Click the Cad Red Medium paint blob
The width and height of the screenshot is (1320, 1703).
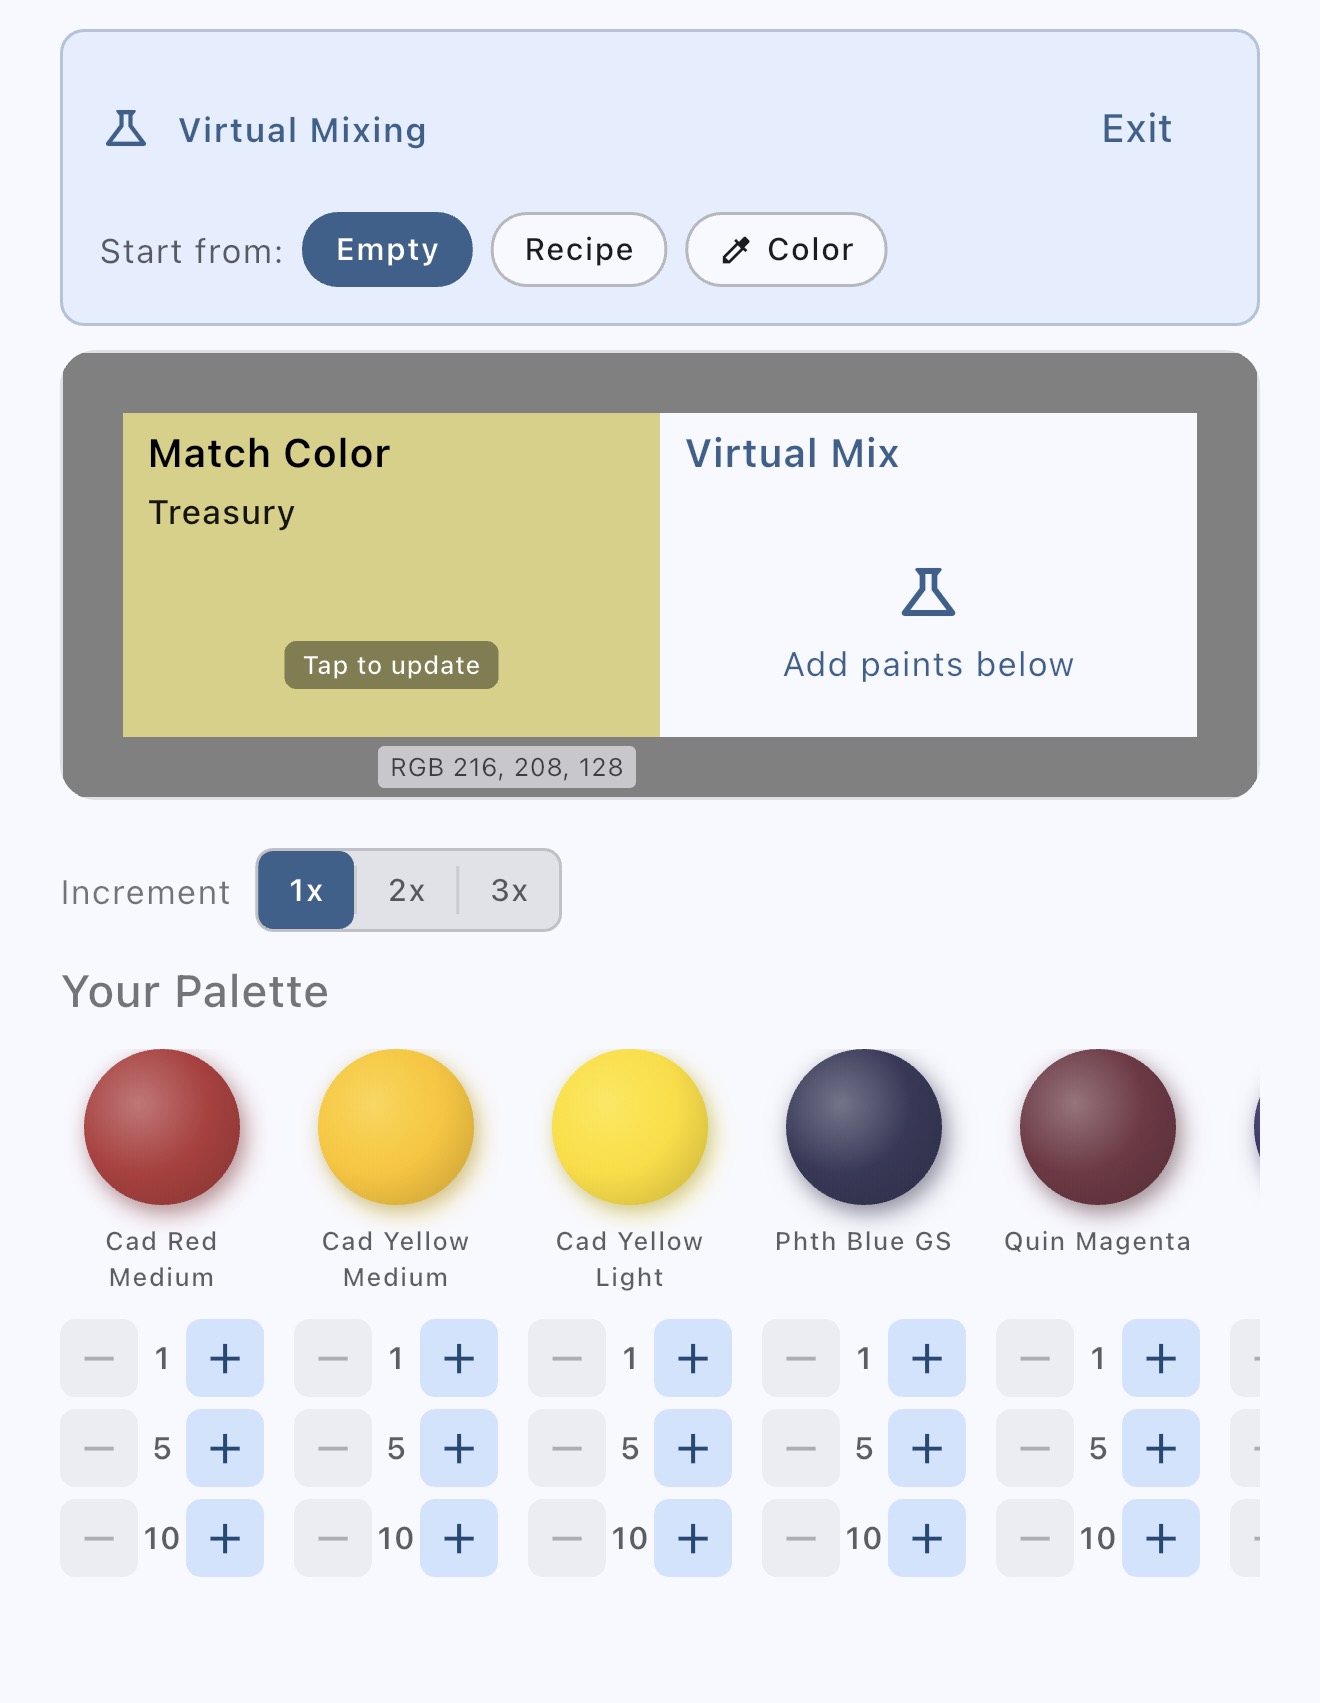tap(162, 1126)
